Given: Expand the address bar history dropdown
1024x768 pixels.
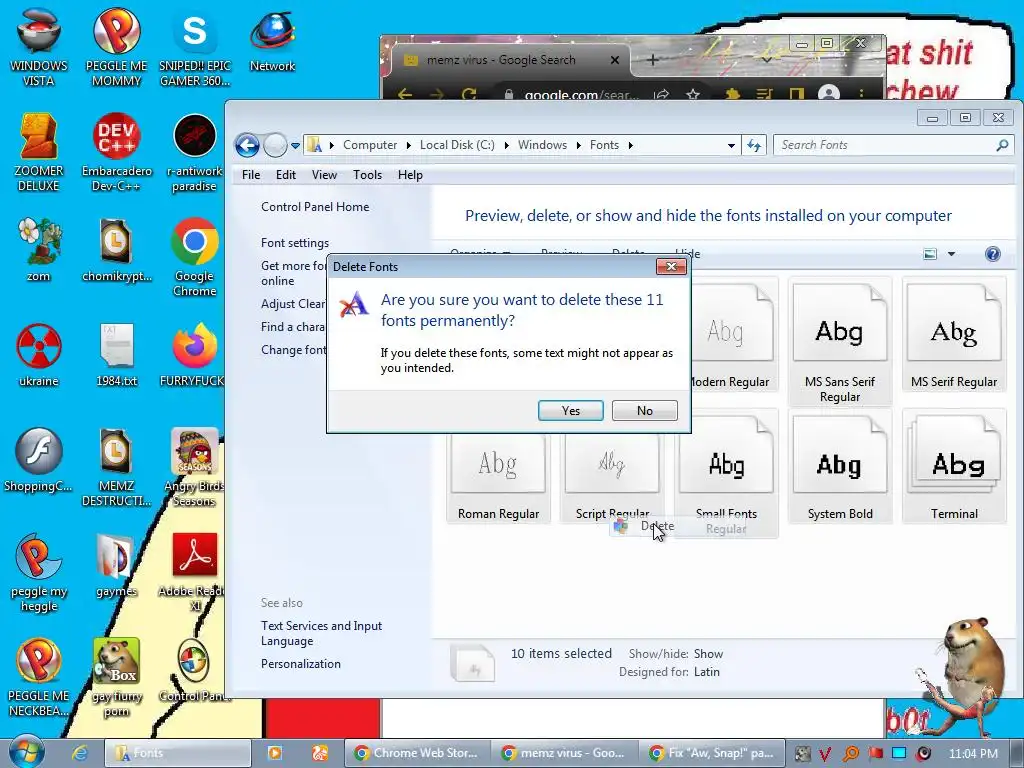Looking at the screenshot, I should pos(731,146).
